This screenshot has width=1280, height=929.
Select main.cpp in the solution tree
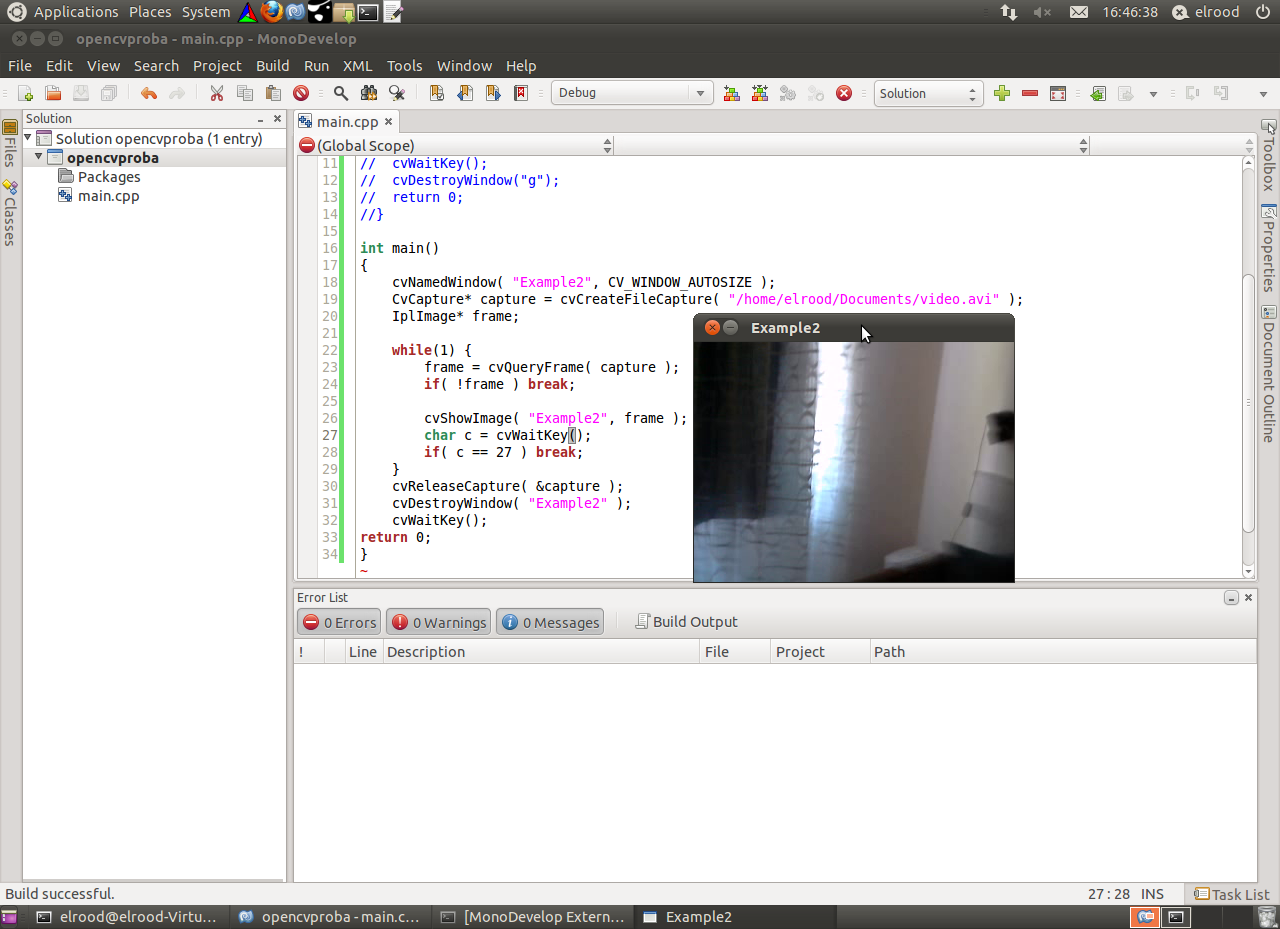click(x=108, y=196)
